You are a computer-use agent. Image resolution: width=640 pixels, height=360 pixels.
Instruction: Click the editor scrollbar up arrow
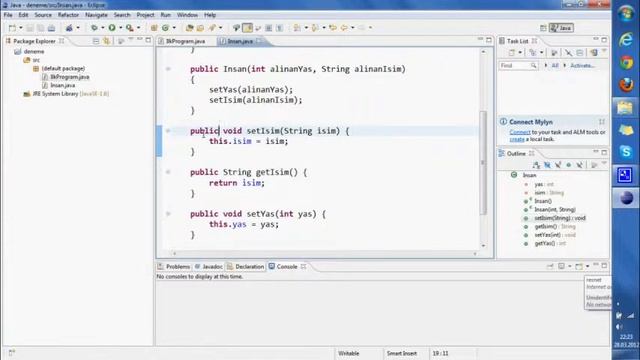(x=483, y=52)
